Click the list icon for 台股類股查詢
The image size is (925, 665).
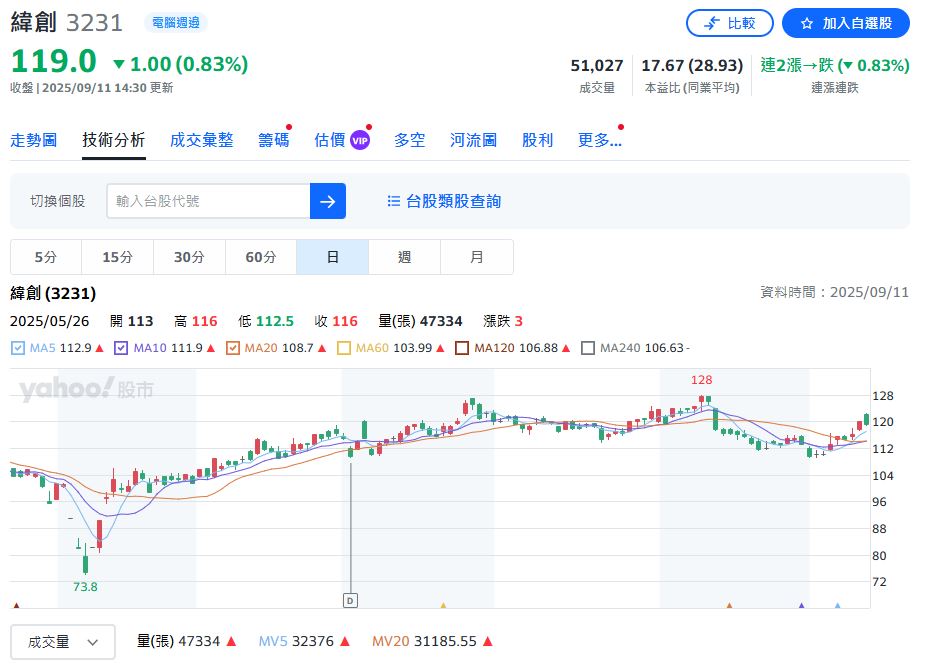click(393, 201)
